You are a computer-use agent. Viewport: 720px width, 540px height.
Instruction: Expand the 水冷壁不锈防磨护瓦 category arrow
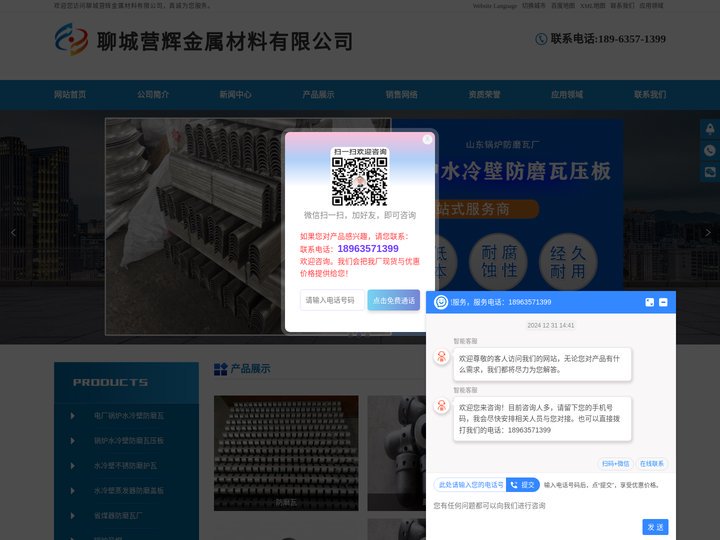[73, 466]
